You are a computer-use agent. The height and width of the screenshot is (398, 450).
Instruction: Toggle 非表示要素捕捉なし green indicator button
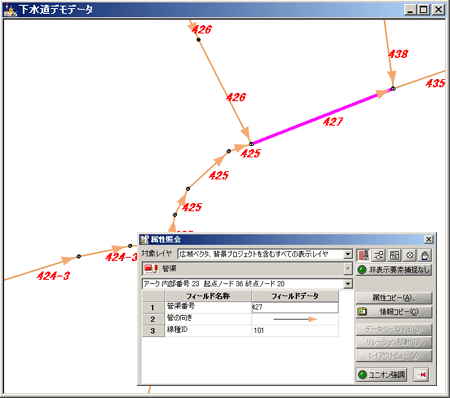[394, 270]
